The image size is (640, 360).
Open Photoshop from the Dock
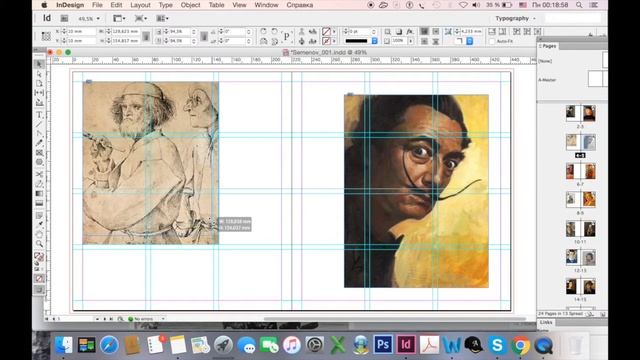[x=382, y=344]
